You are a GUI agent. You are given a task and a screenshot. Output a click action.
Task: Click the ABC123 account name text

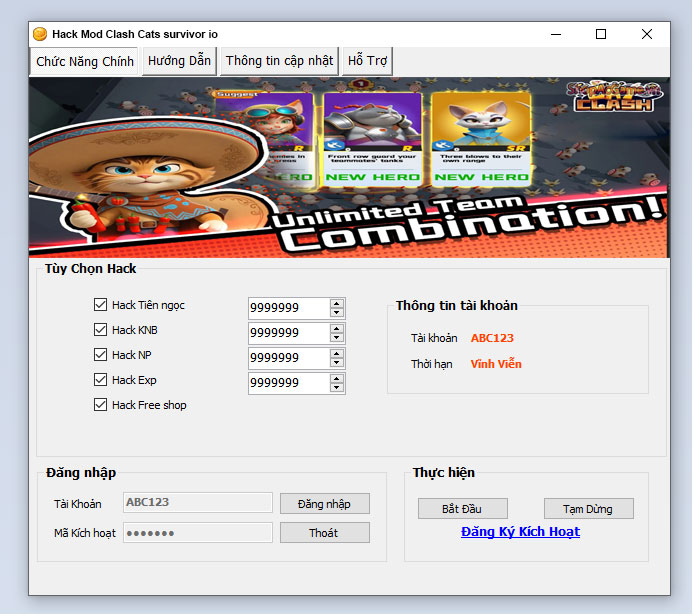[x=492, y=338]
